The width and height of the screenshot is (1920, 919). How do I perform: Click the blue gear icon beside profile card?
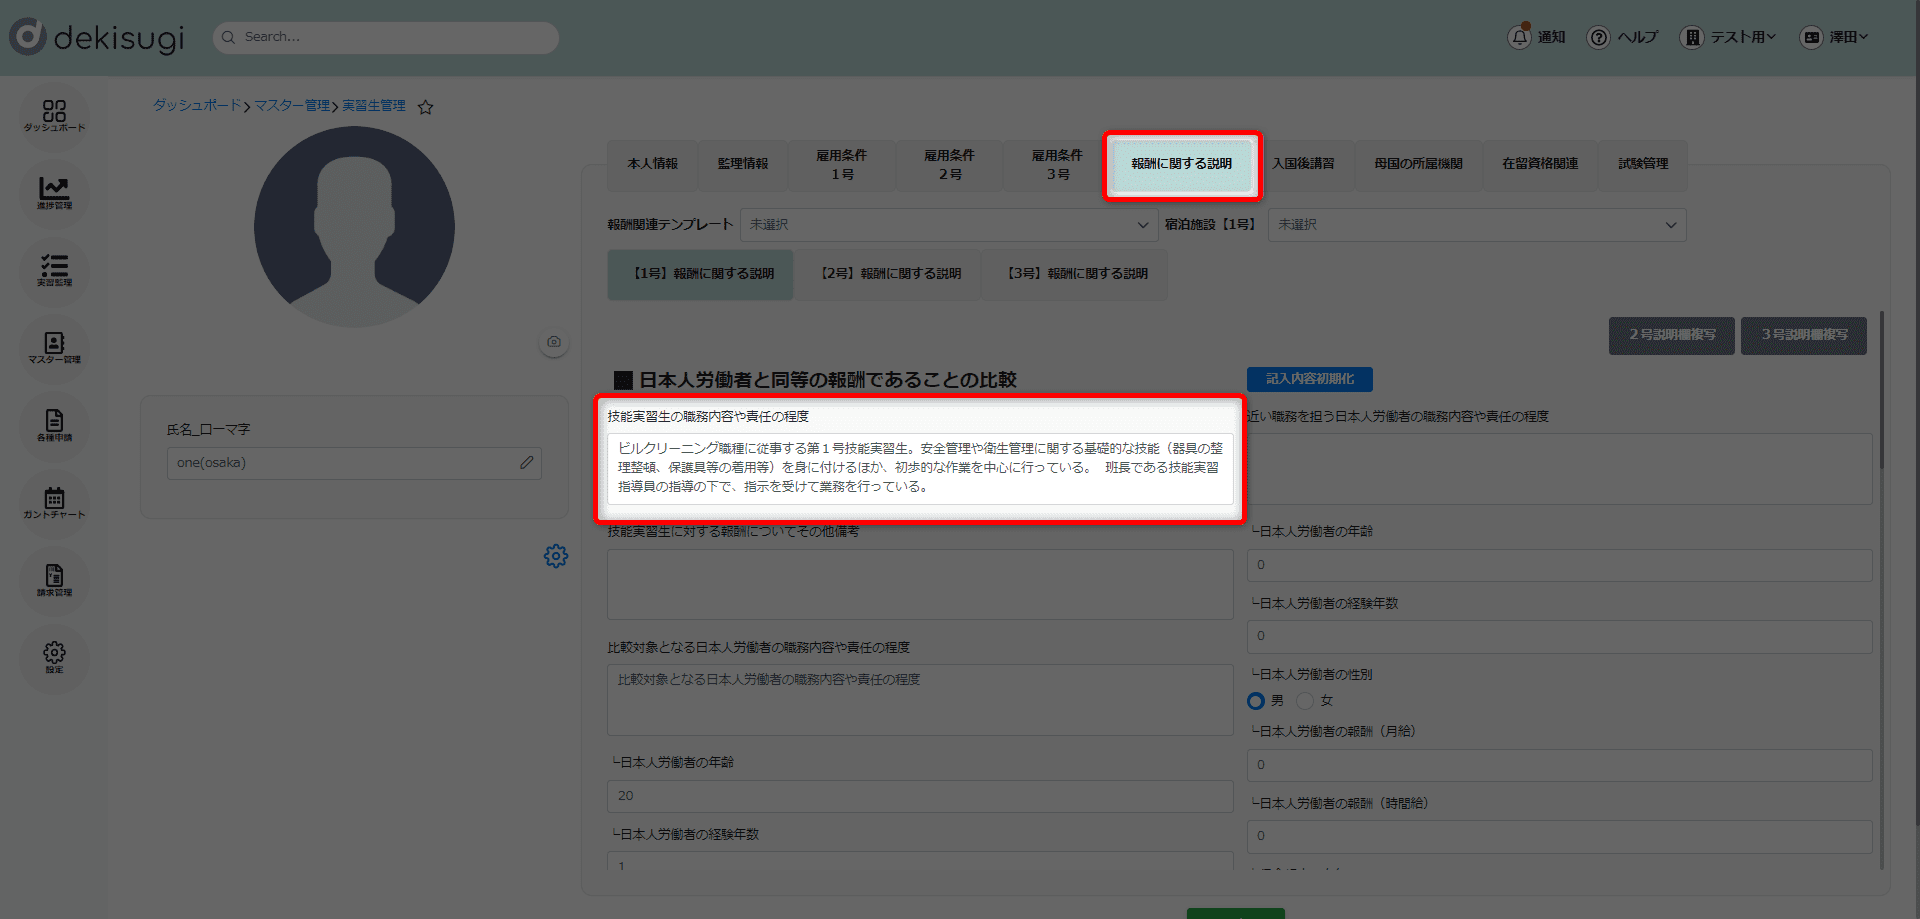coord(556,556)
